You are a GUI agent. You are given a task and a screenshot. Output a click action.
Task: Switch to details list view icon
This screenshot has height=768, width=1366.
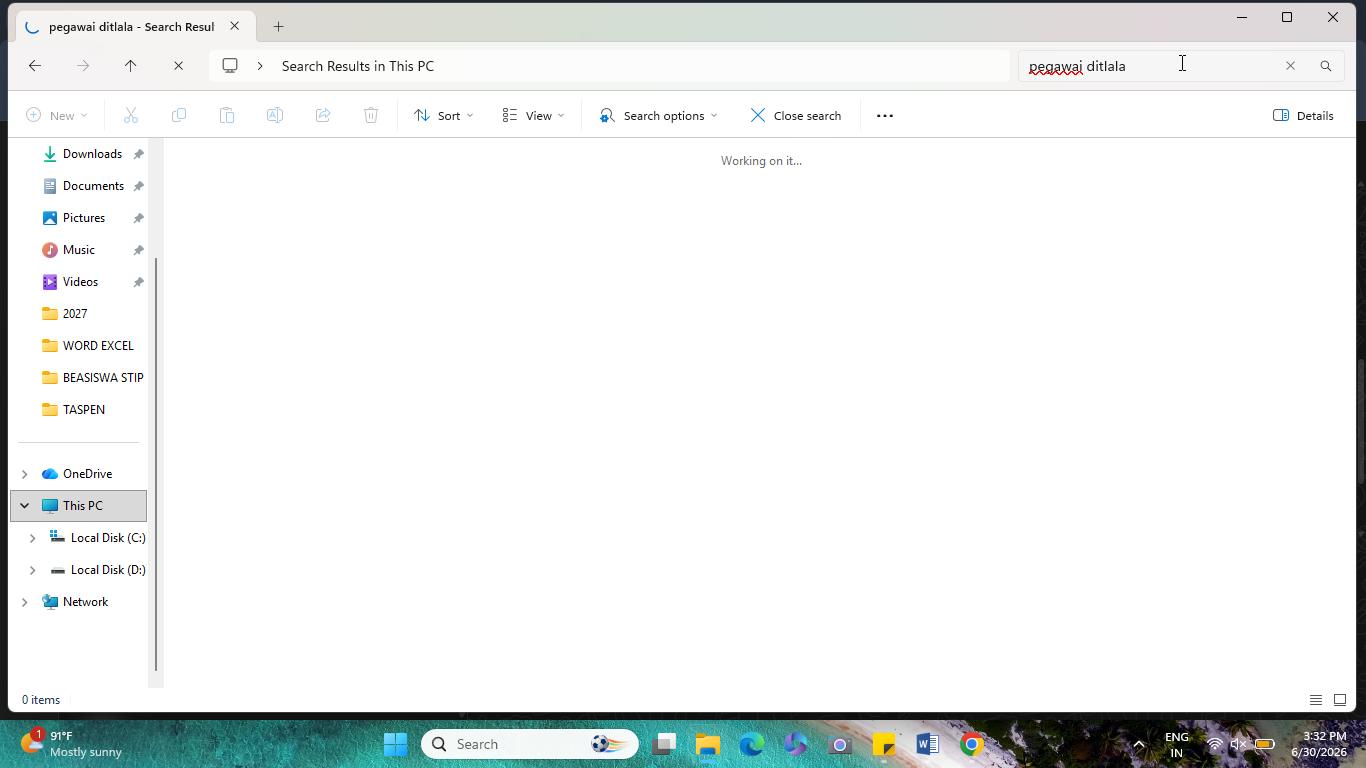pyautogui.click(x=1316, y=700)
